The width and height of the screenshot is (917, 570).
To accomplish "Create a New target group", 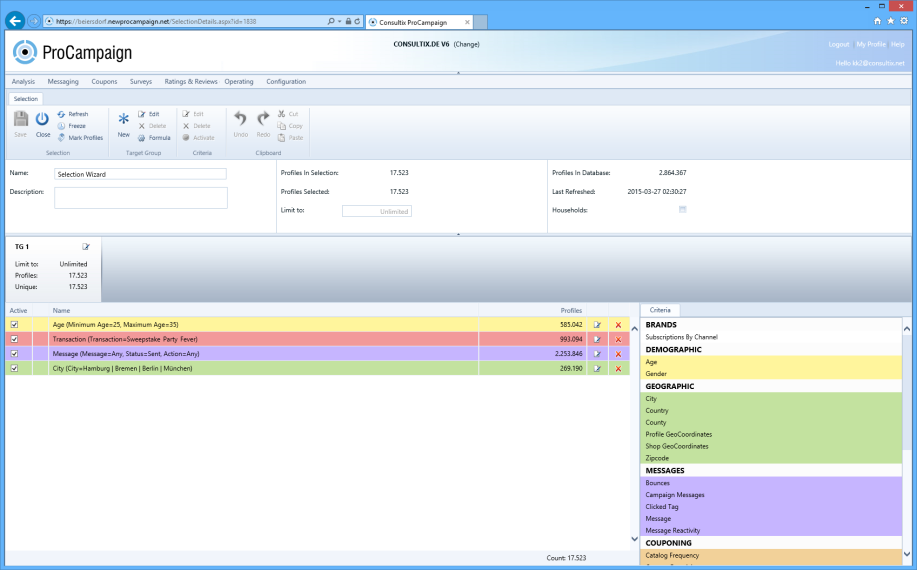I will coord(123,123).
